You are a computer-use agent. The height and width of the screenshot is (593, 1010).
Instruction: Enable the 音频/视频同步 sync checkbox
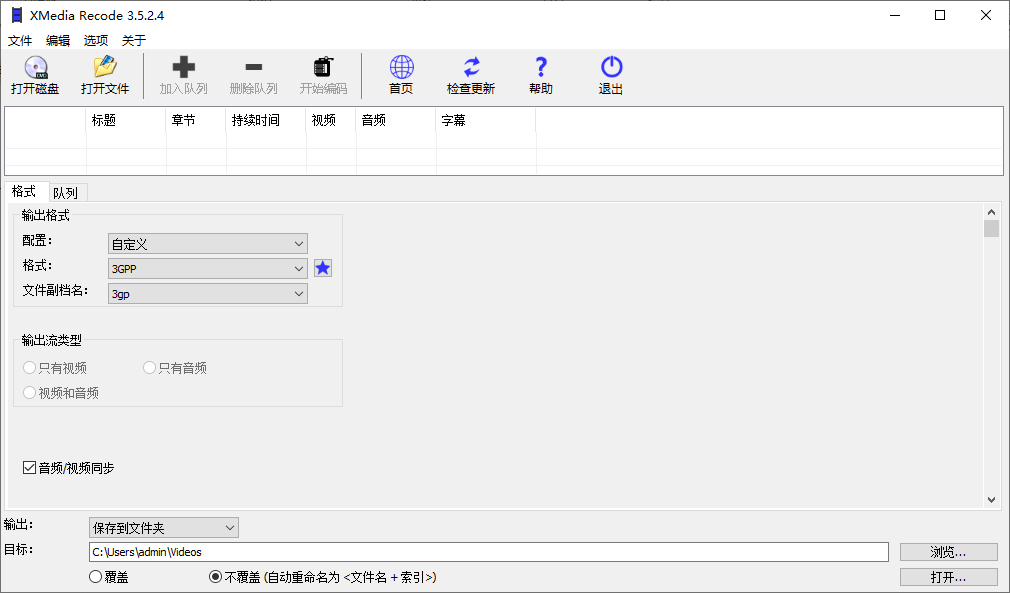click(x=29, y=467)
